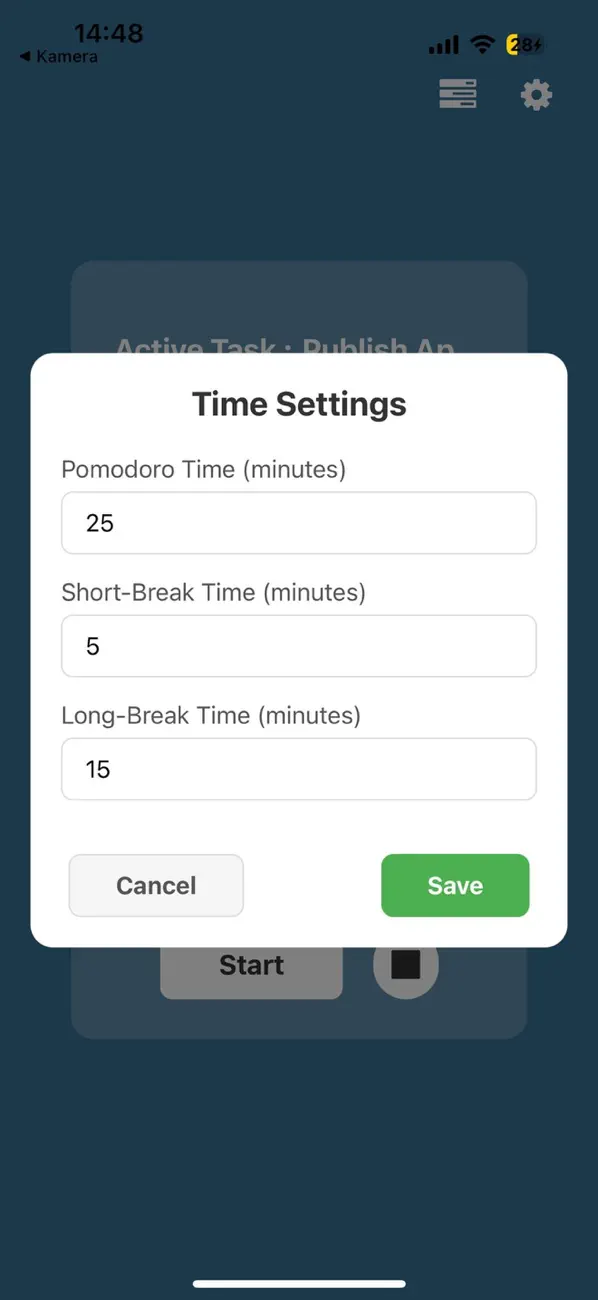Select the Pomodoro Time input field

coord(299,522)
